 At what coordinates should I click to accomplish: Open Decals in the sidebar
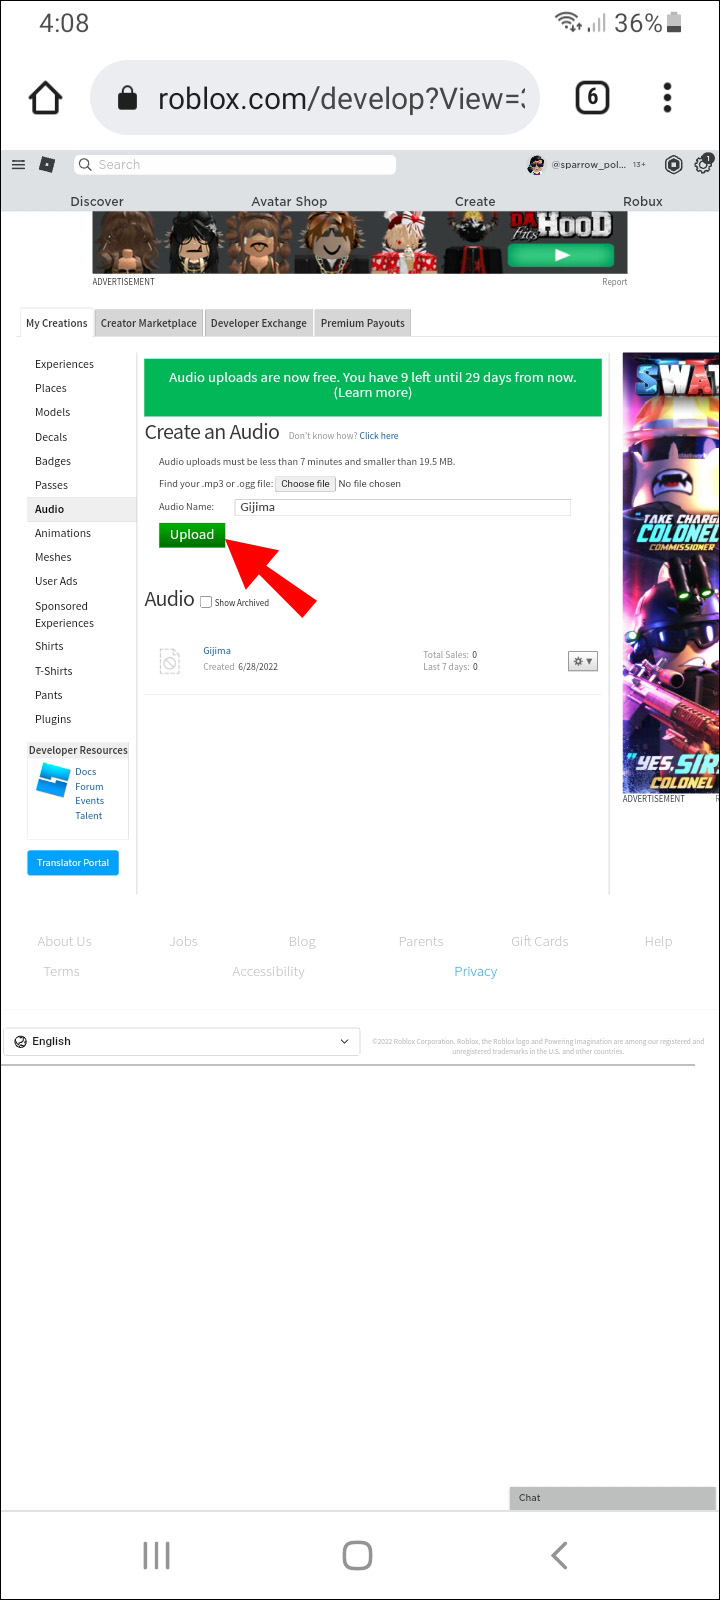pos(51,437)
